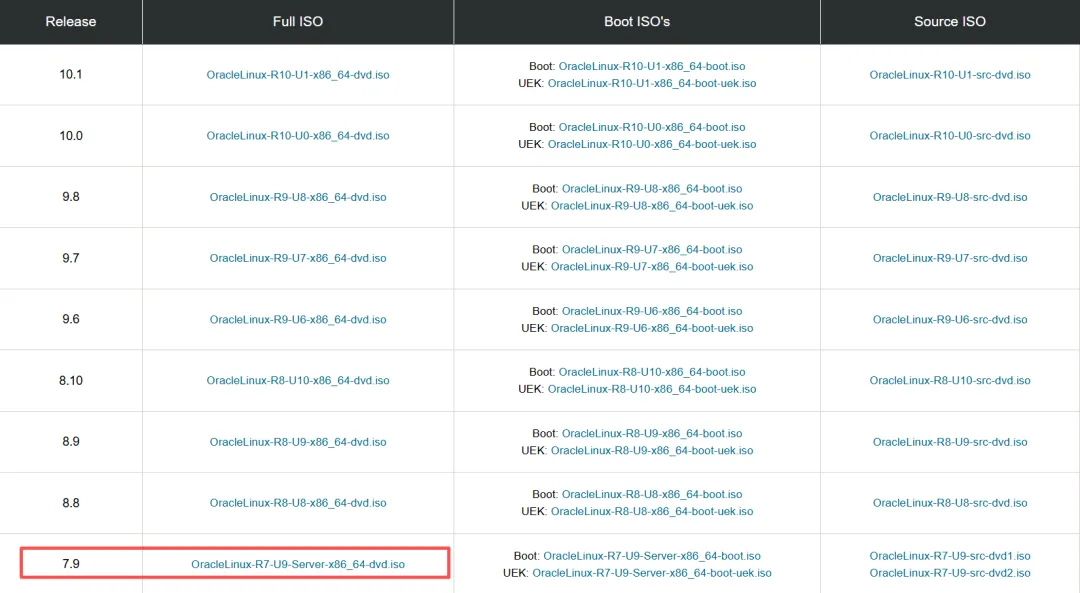Open the OracleLinux-R8-U10-x86_64-boot-uek.iso link
This screenshot has width=1080, height=593.
(652, 389)
